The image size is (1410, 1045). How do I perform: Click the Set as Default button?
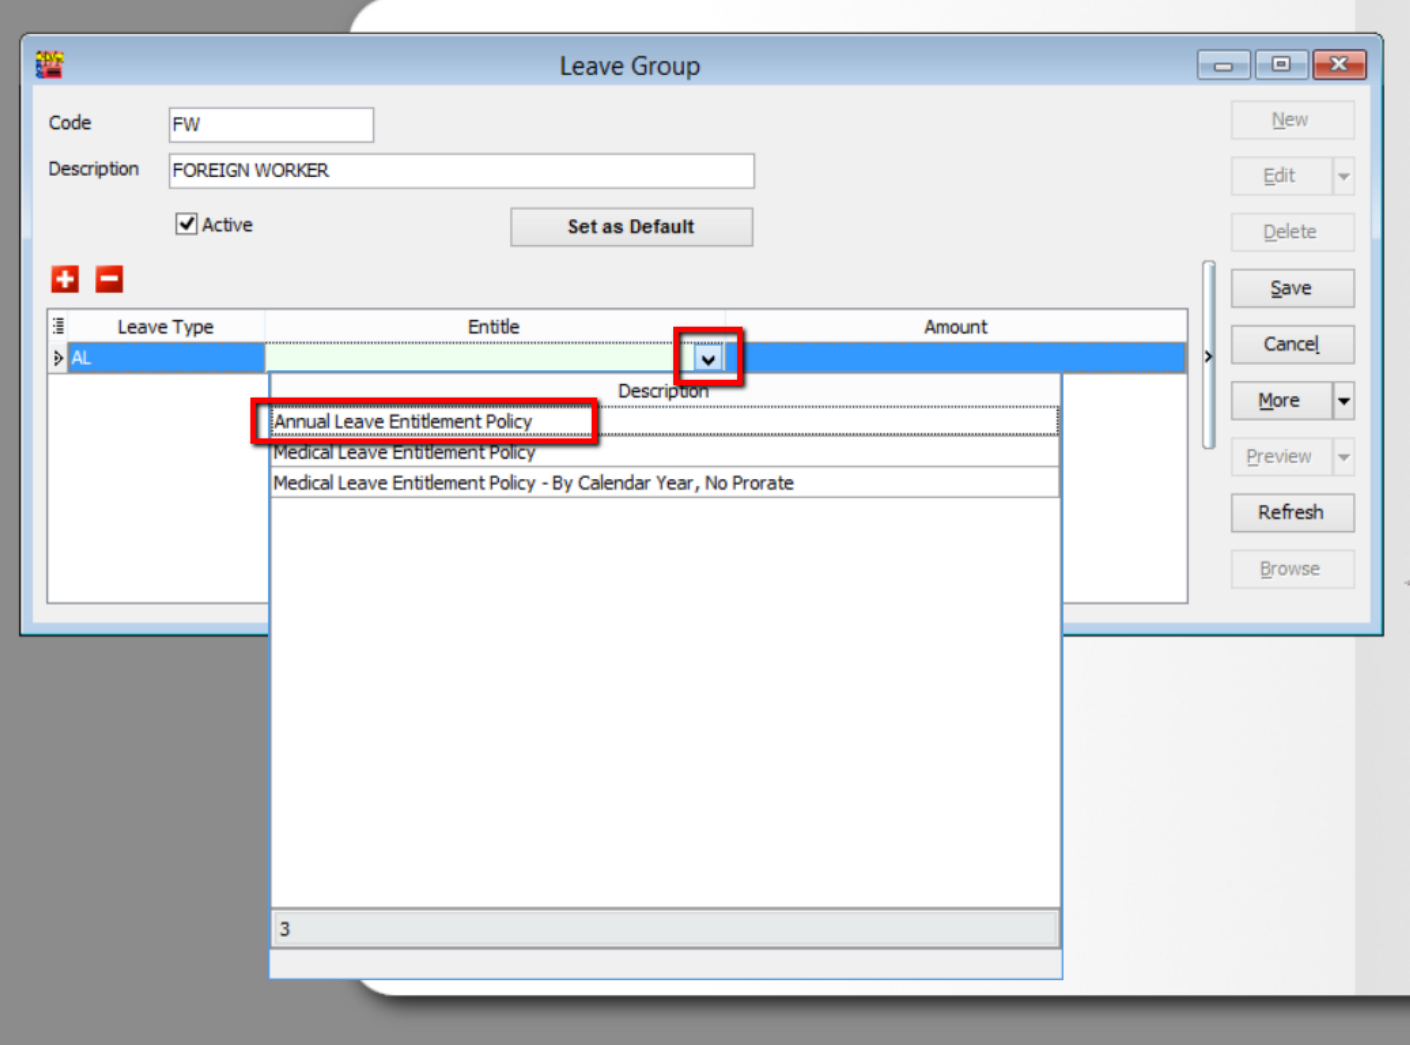[x=631, y=226]
